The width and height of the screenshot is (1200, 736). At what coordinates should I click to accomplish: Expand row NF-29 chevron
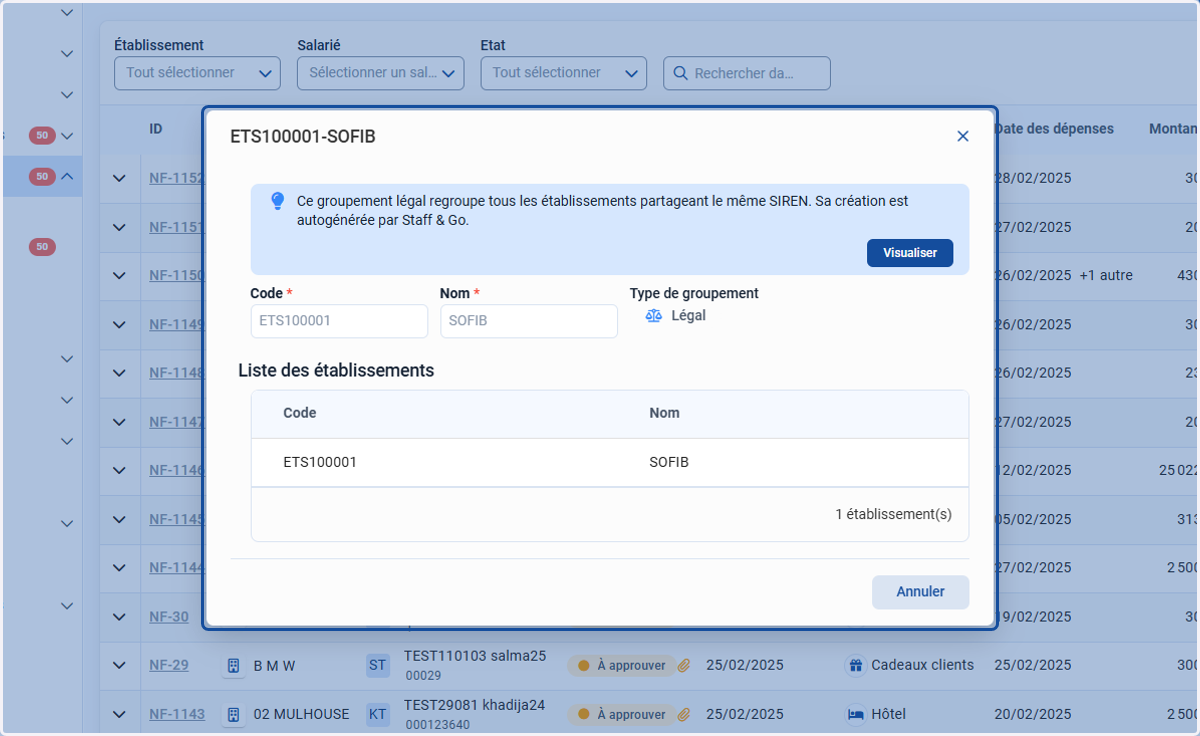click(x=120, y=665)
